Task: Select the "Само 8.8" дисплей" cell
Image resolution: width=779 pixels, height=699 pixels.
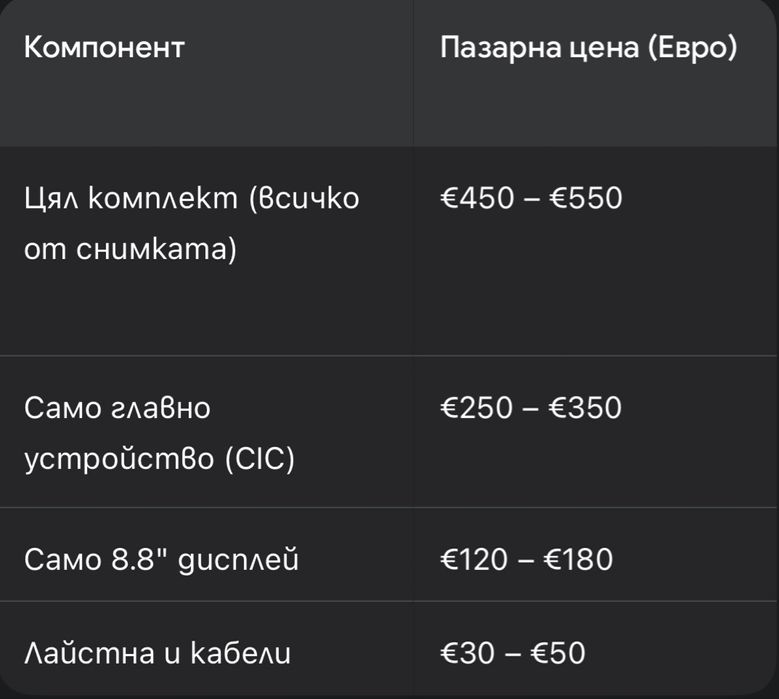Action: click(x=161, y=558)
